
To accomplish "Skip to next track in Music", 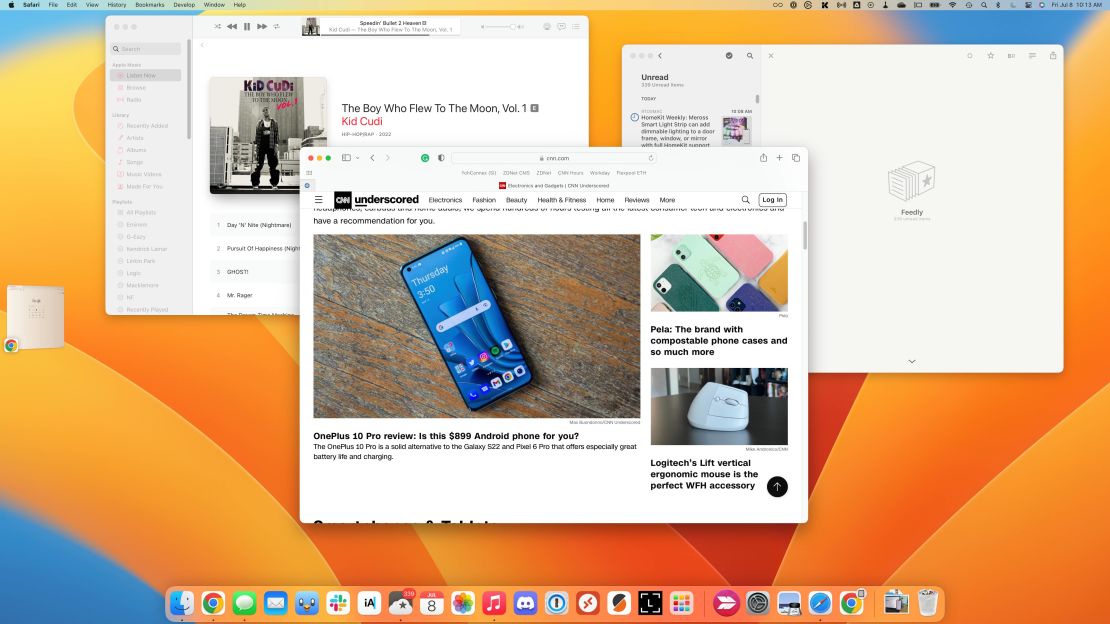I will coord(262,26).
